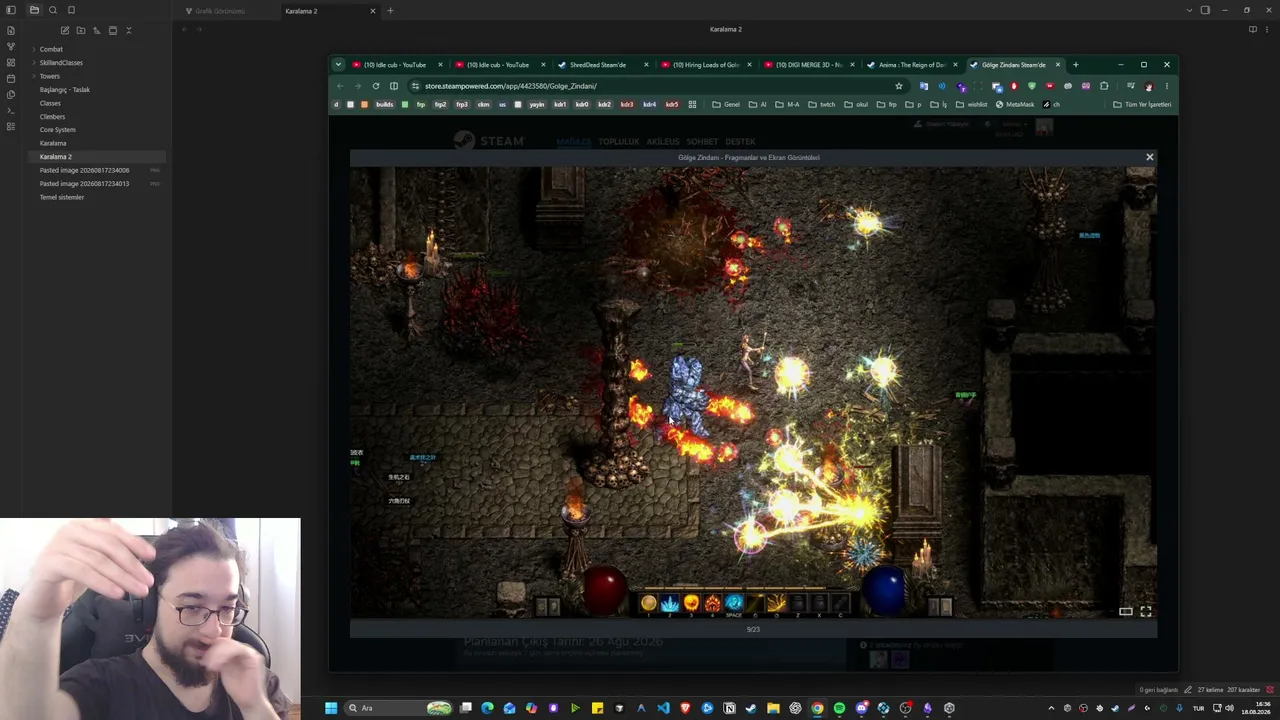Open the Windows Start menu
The image size is (1280, 720).
point(331,708)
